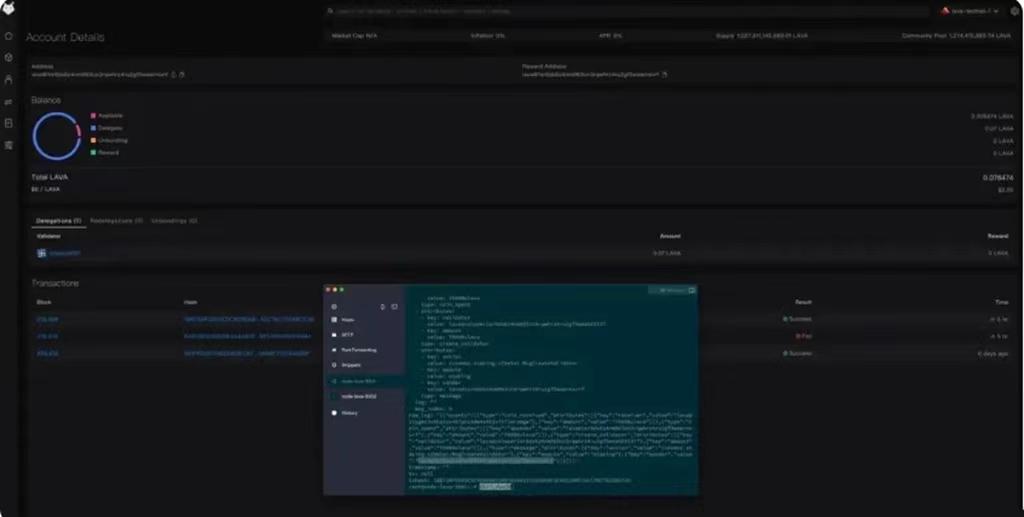Open the network chain selector dropdown
1024x517 pixels.
(x=969, y=11)
